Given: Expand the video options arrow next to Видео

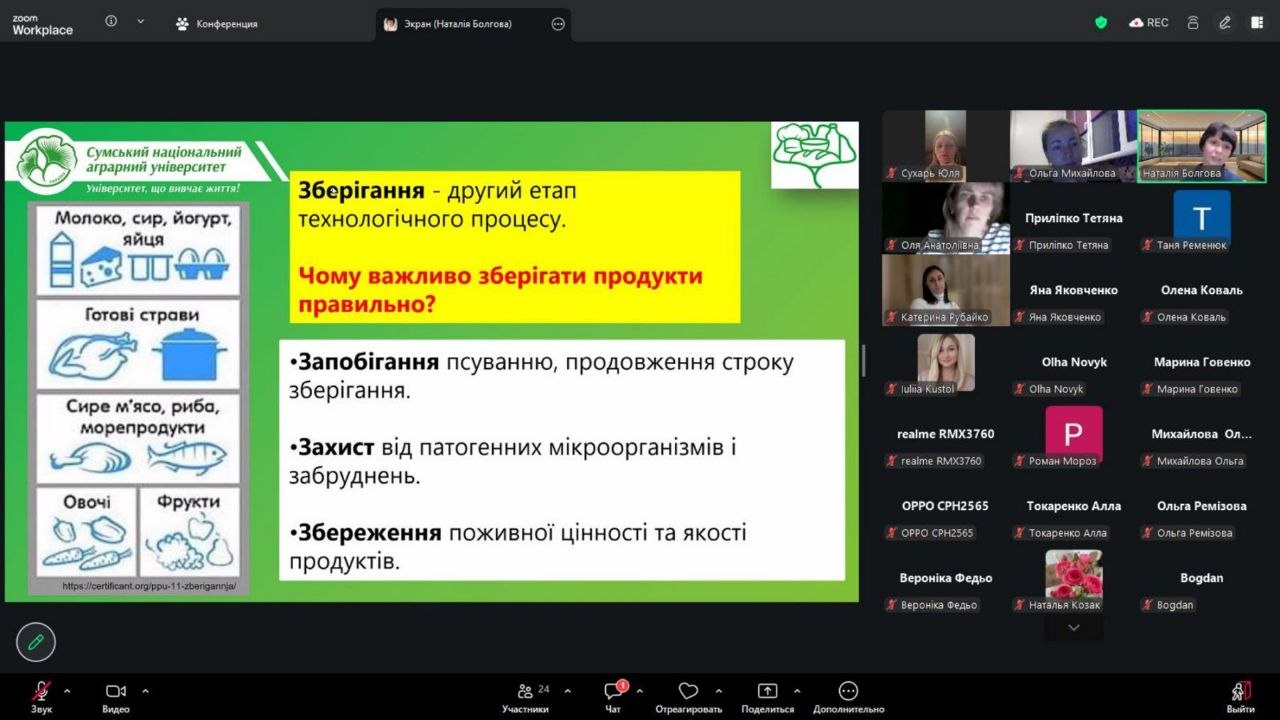Looking at the screenshot, I should 145,691.
